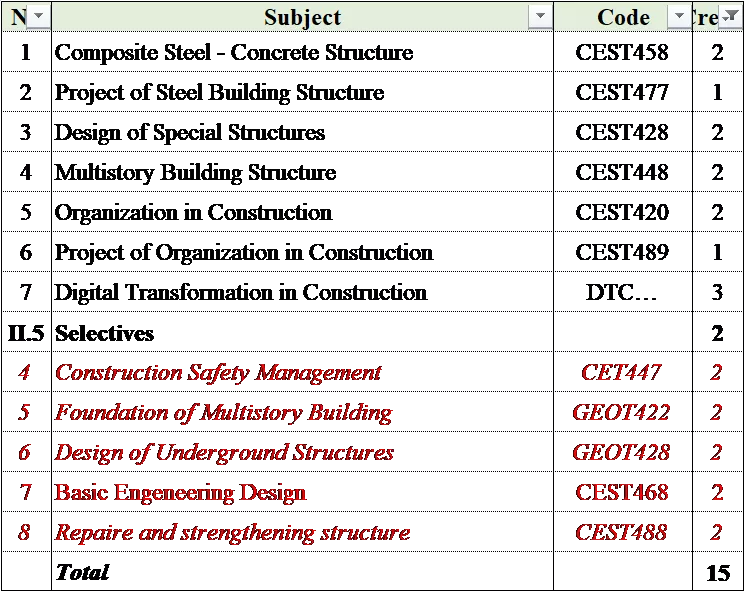Open the filter dropdown on the N column

tap(38, 17)
